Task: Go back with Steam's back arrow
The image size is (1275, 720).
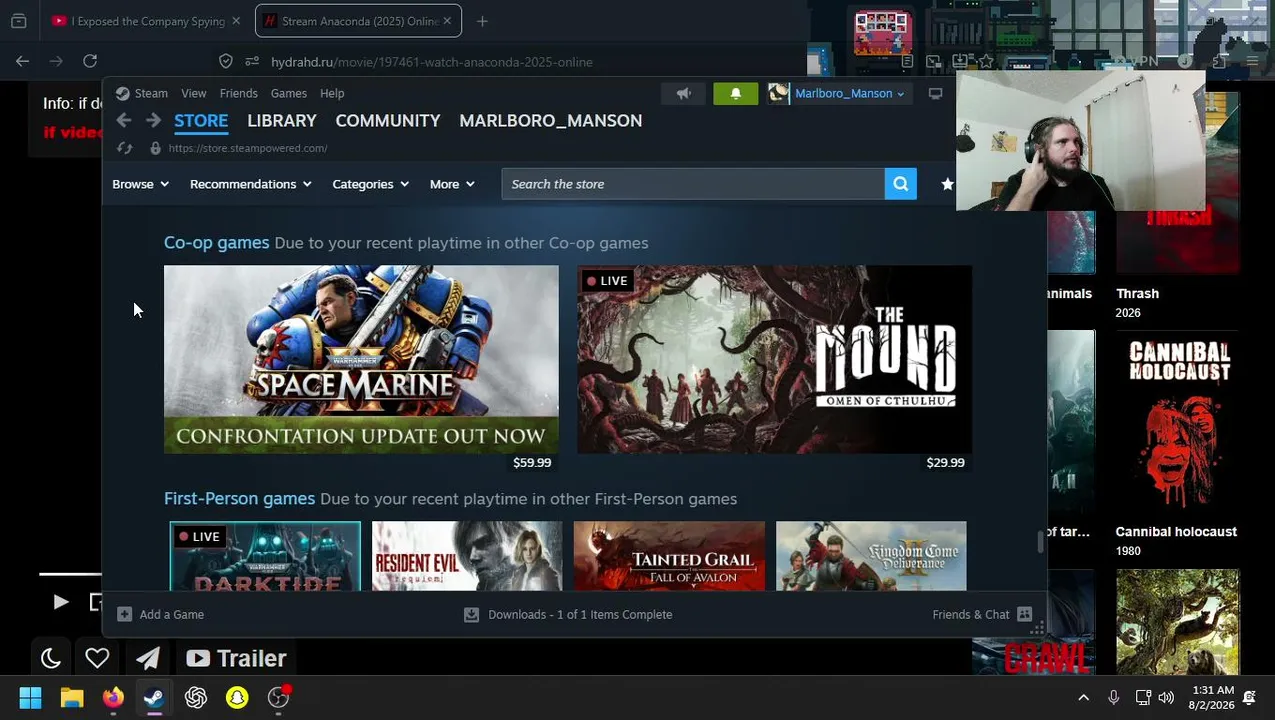Action: point(123,120)
